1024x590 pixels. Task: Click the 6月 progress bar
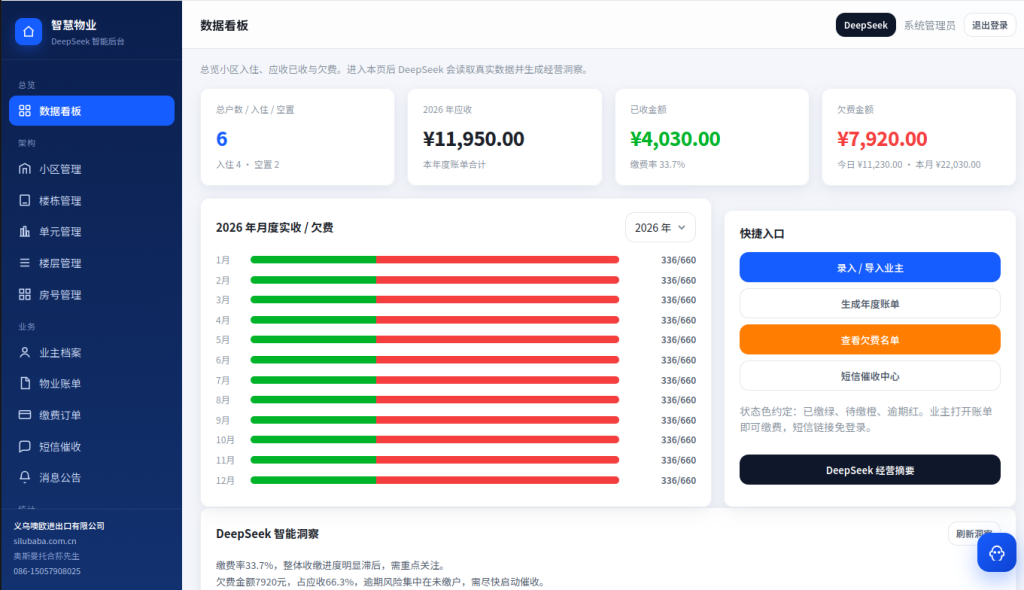click(434, 360)
